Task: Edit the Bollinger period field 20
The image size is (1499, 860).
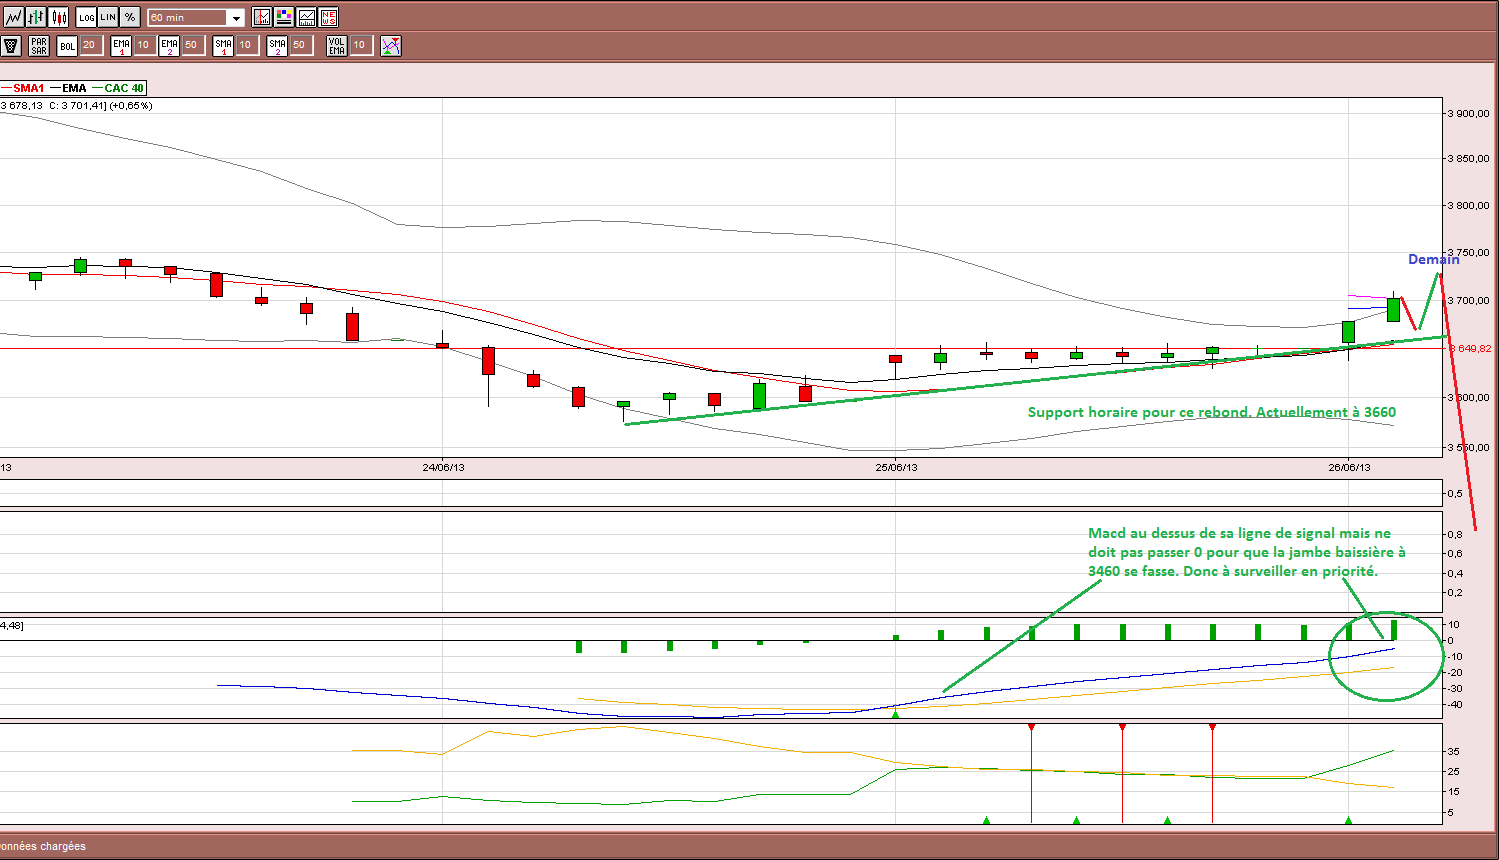Action: [x=92, y=45]
